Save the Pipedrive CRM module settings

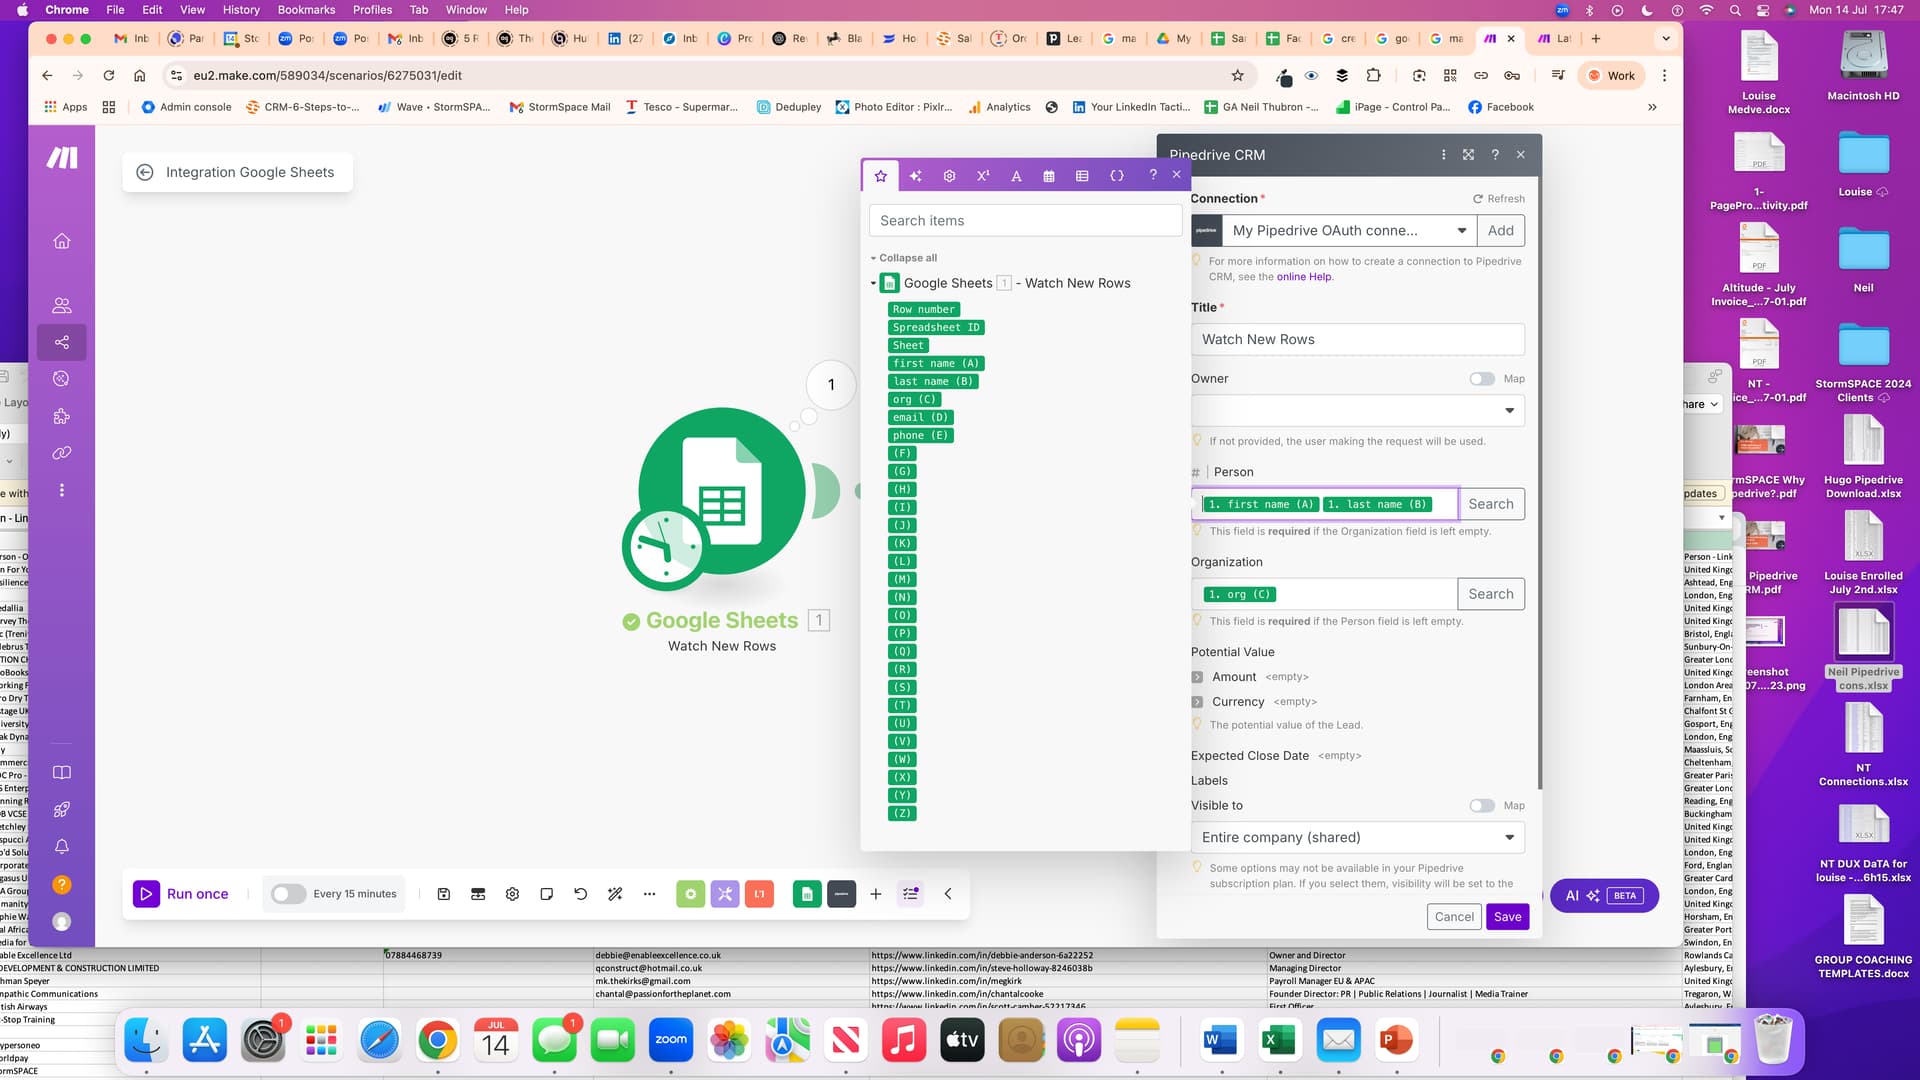tap(1508, 917)
